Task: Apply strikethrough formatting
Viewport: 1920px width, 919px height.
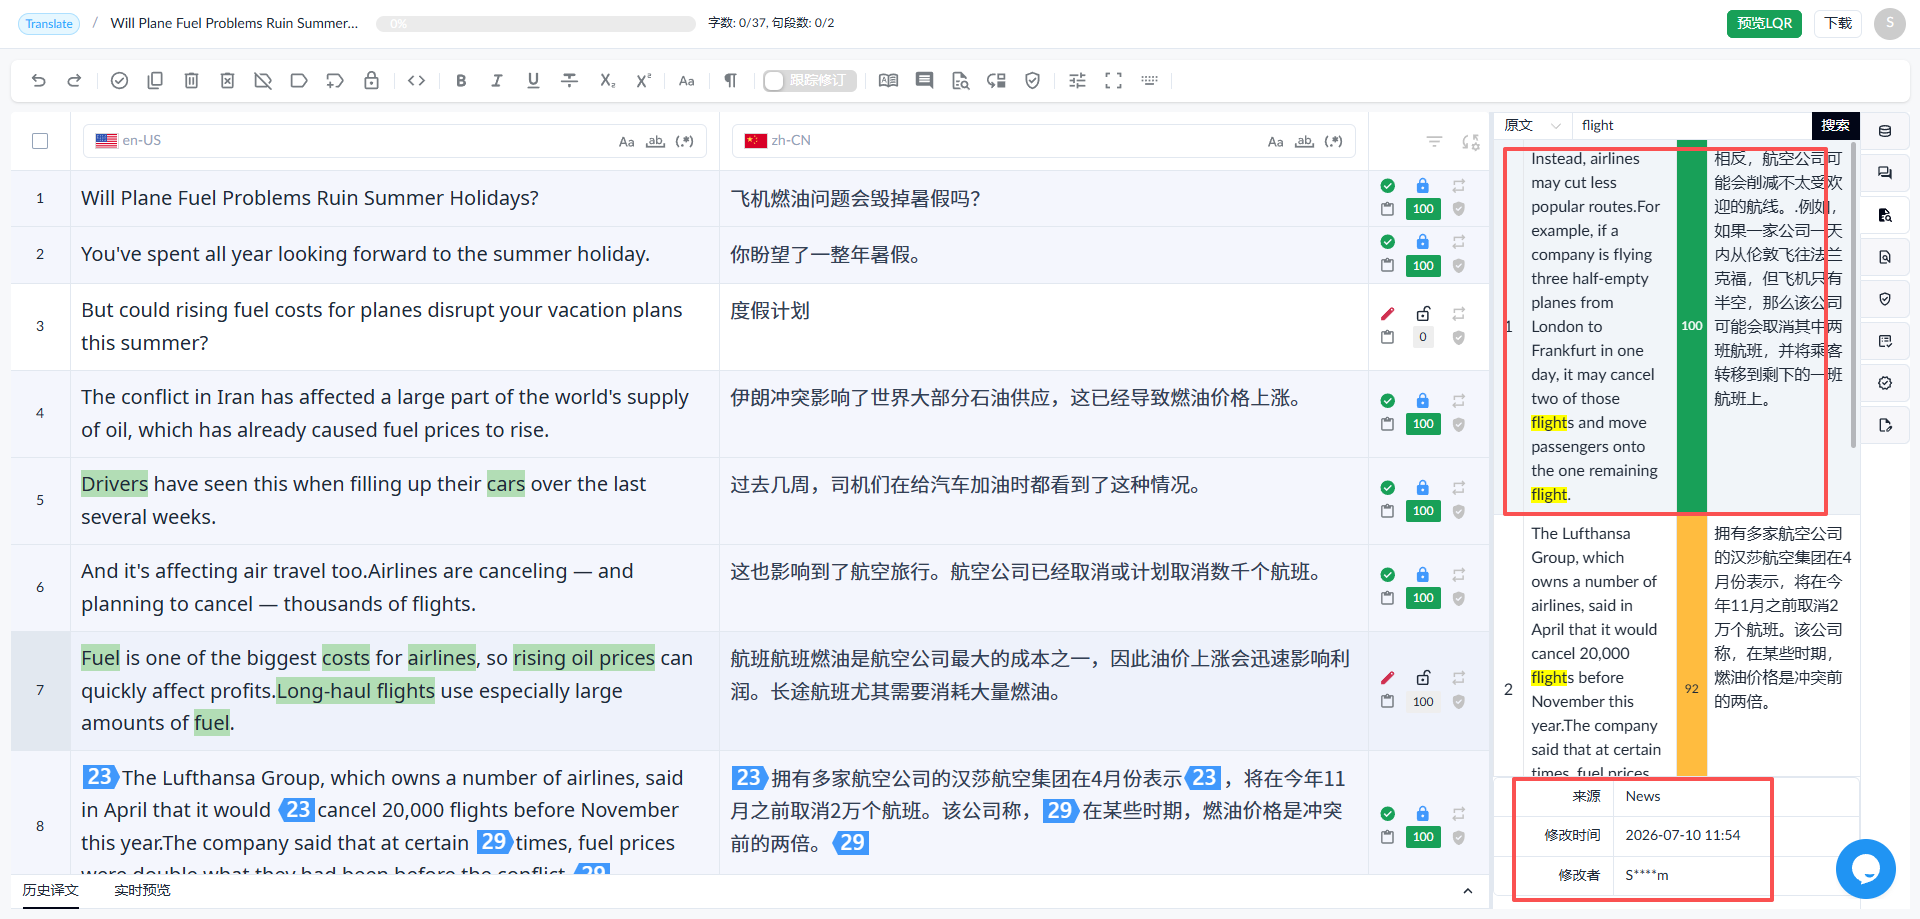Action: (x=569, y=81)
